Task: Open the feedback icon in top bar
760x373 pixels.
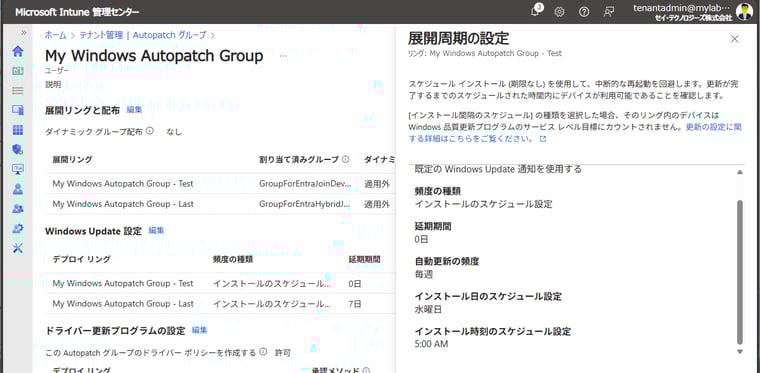Action: pos(609,12)
